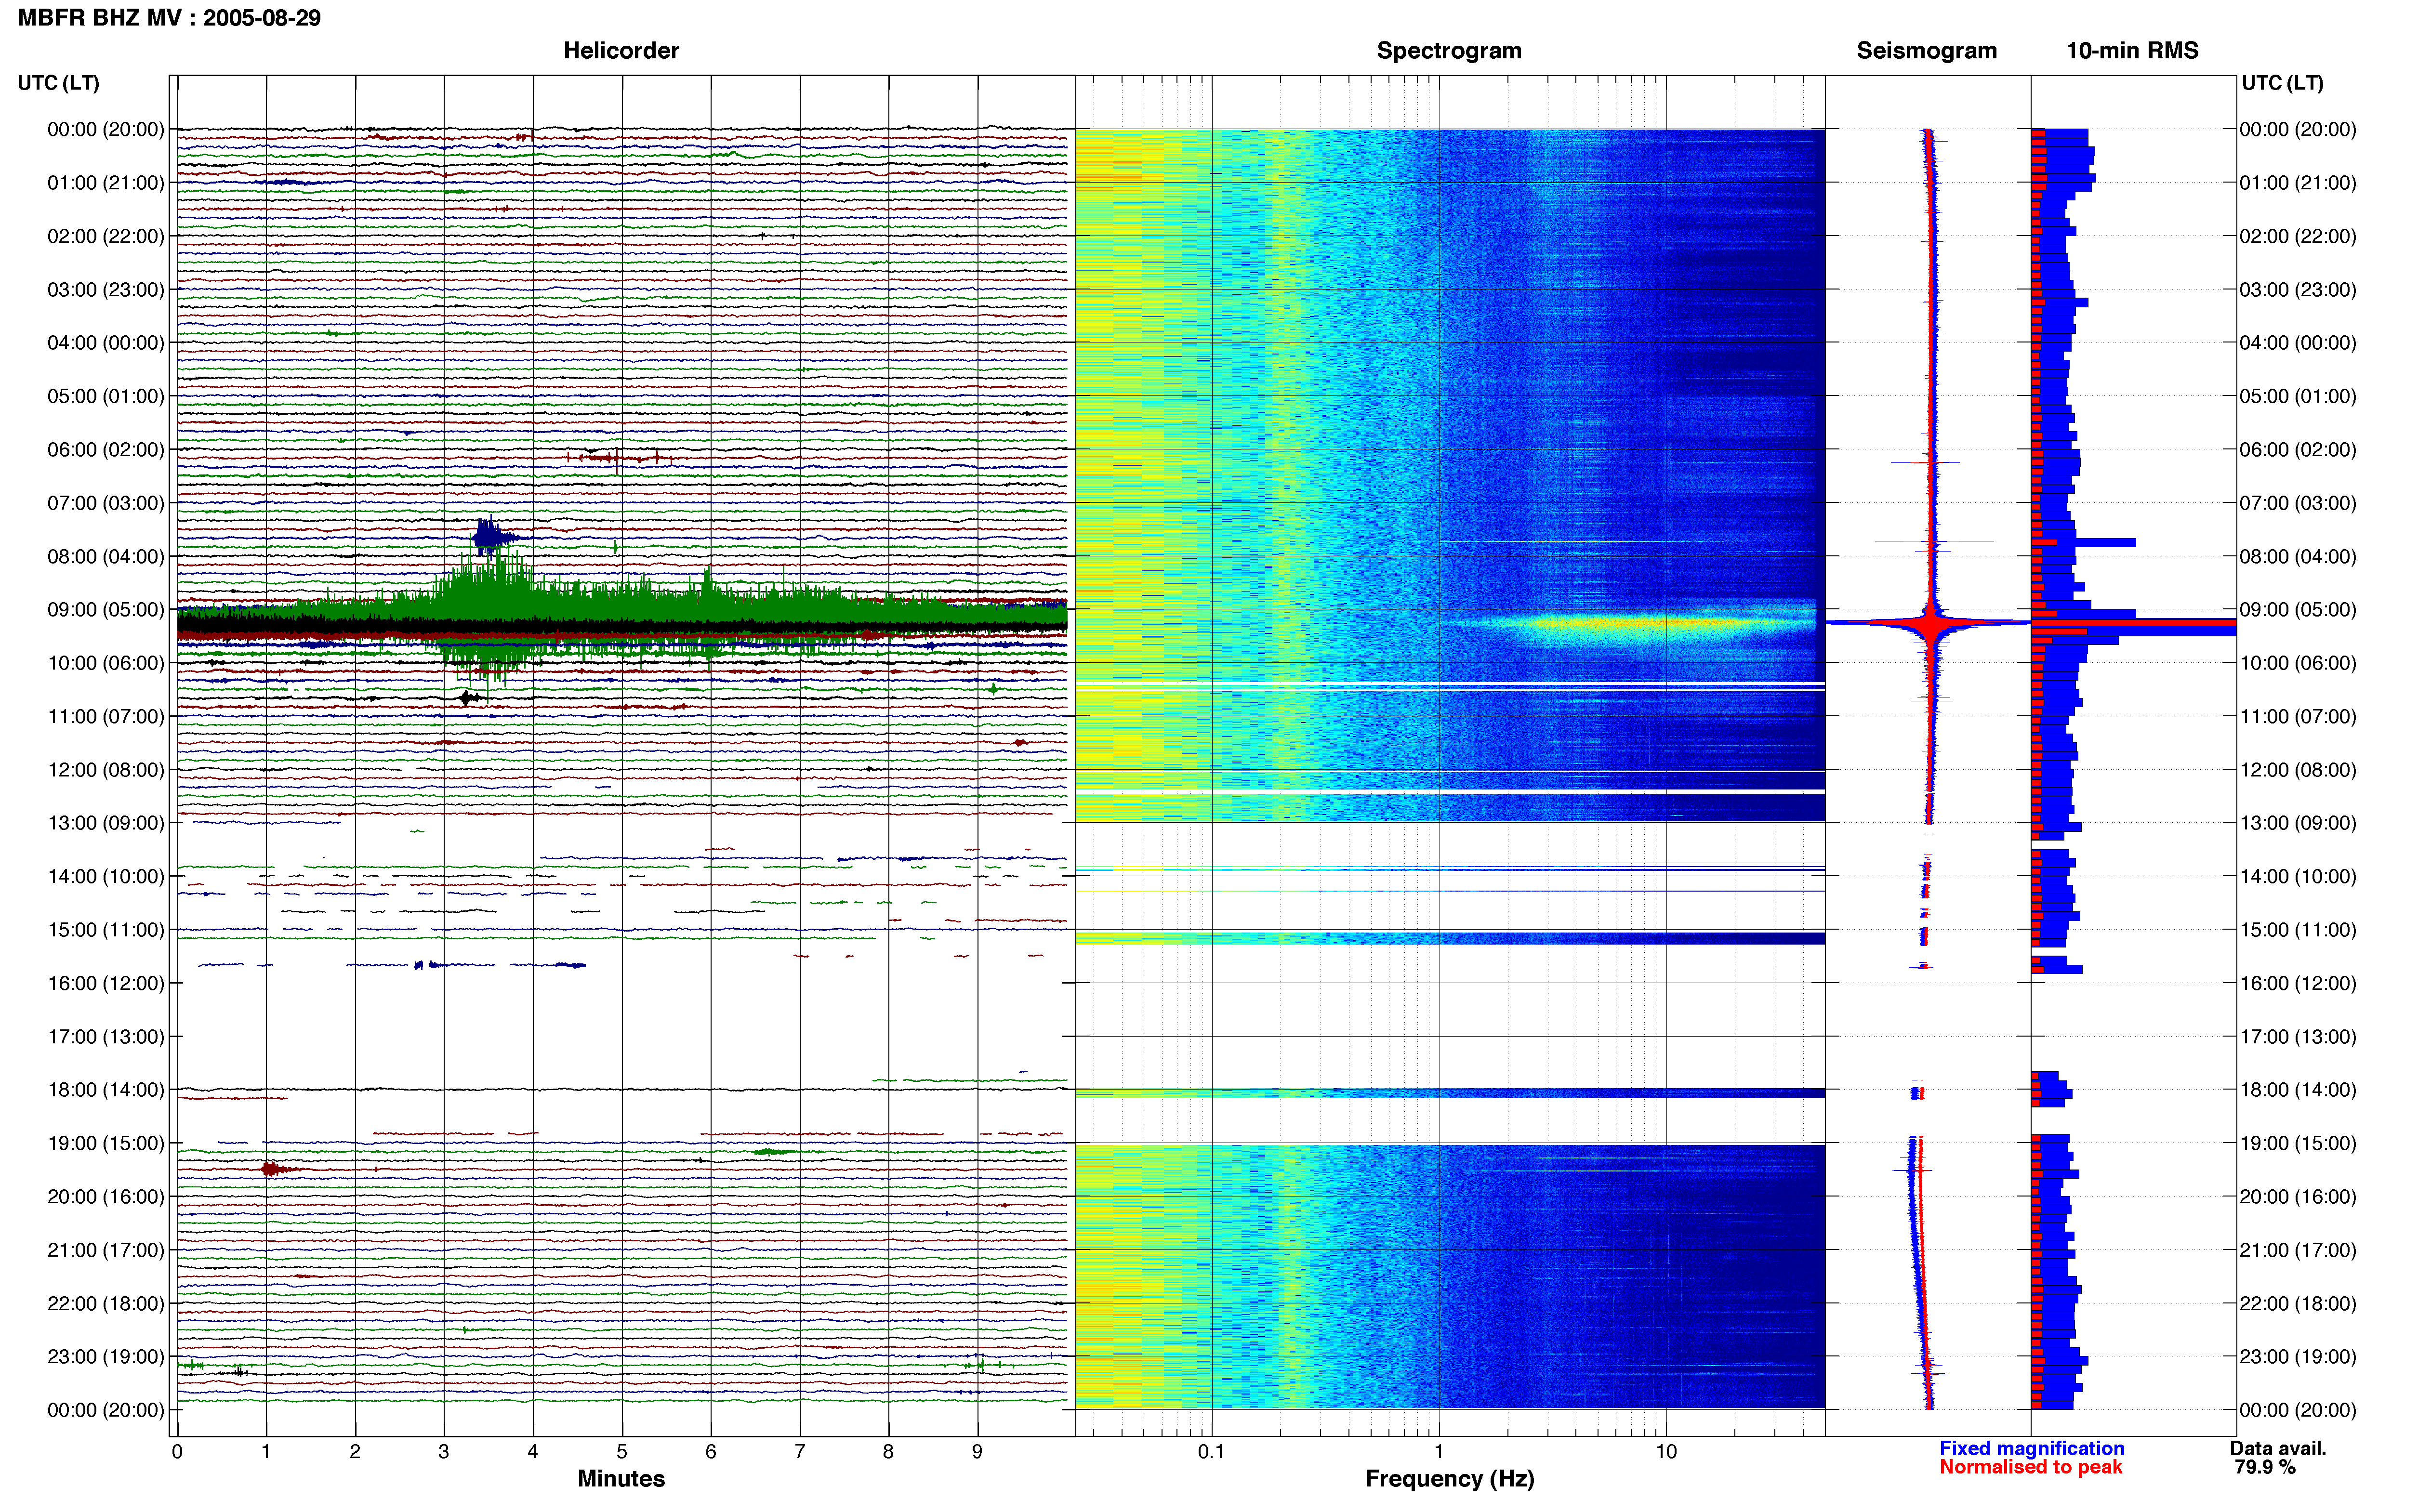This screenshot has width=2418, height=1512.
Task: Select the 'Spectrogram' panel heading
Action: [1449, 50]
